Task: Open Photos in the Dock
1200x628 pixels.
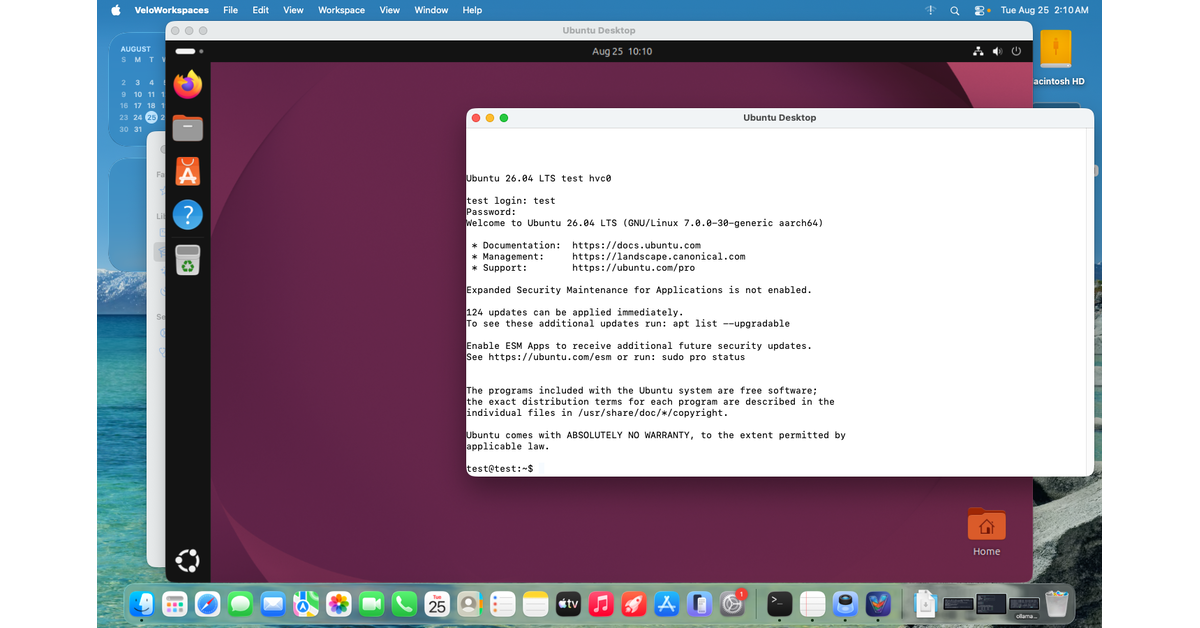Action: [339, 603]
